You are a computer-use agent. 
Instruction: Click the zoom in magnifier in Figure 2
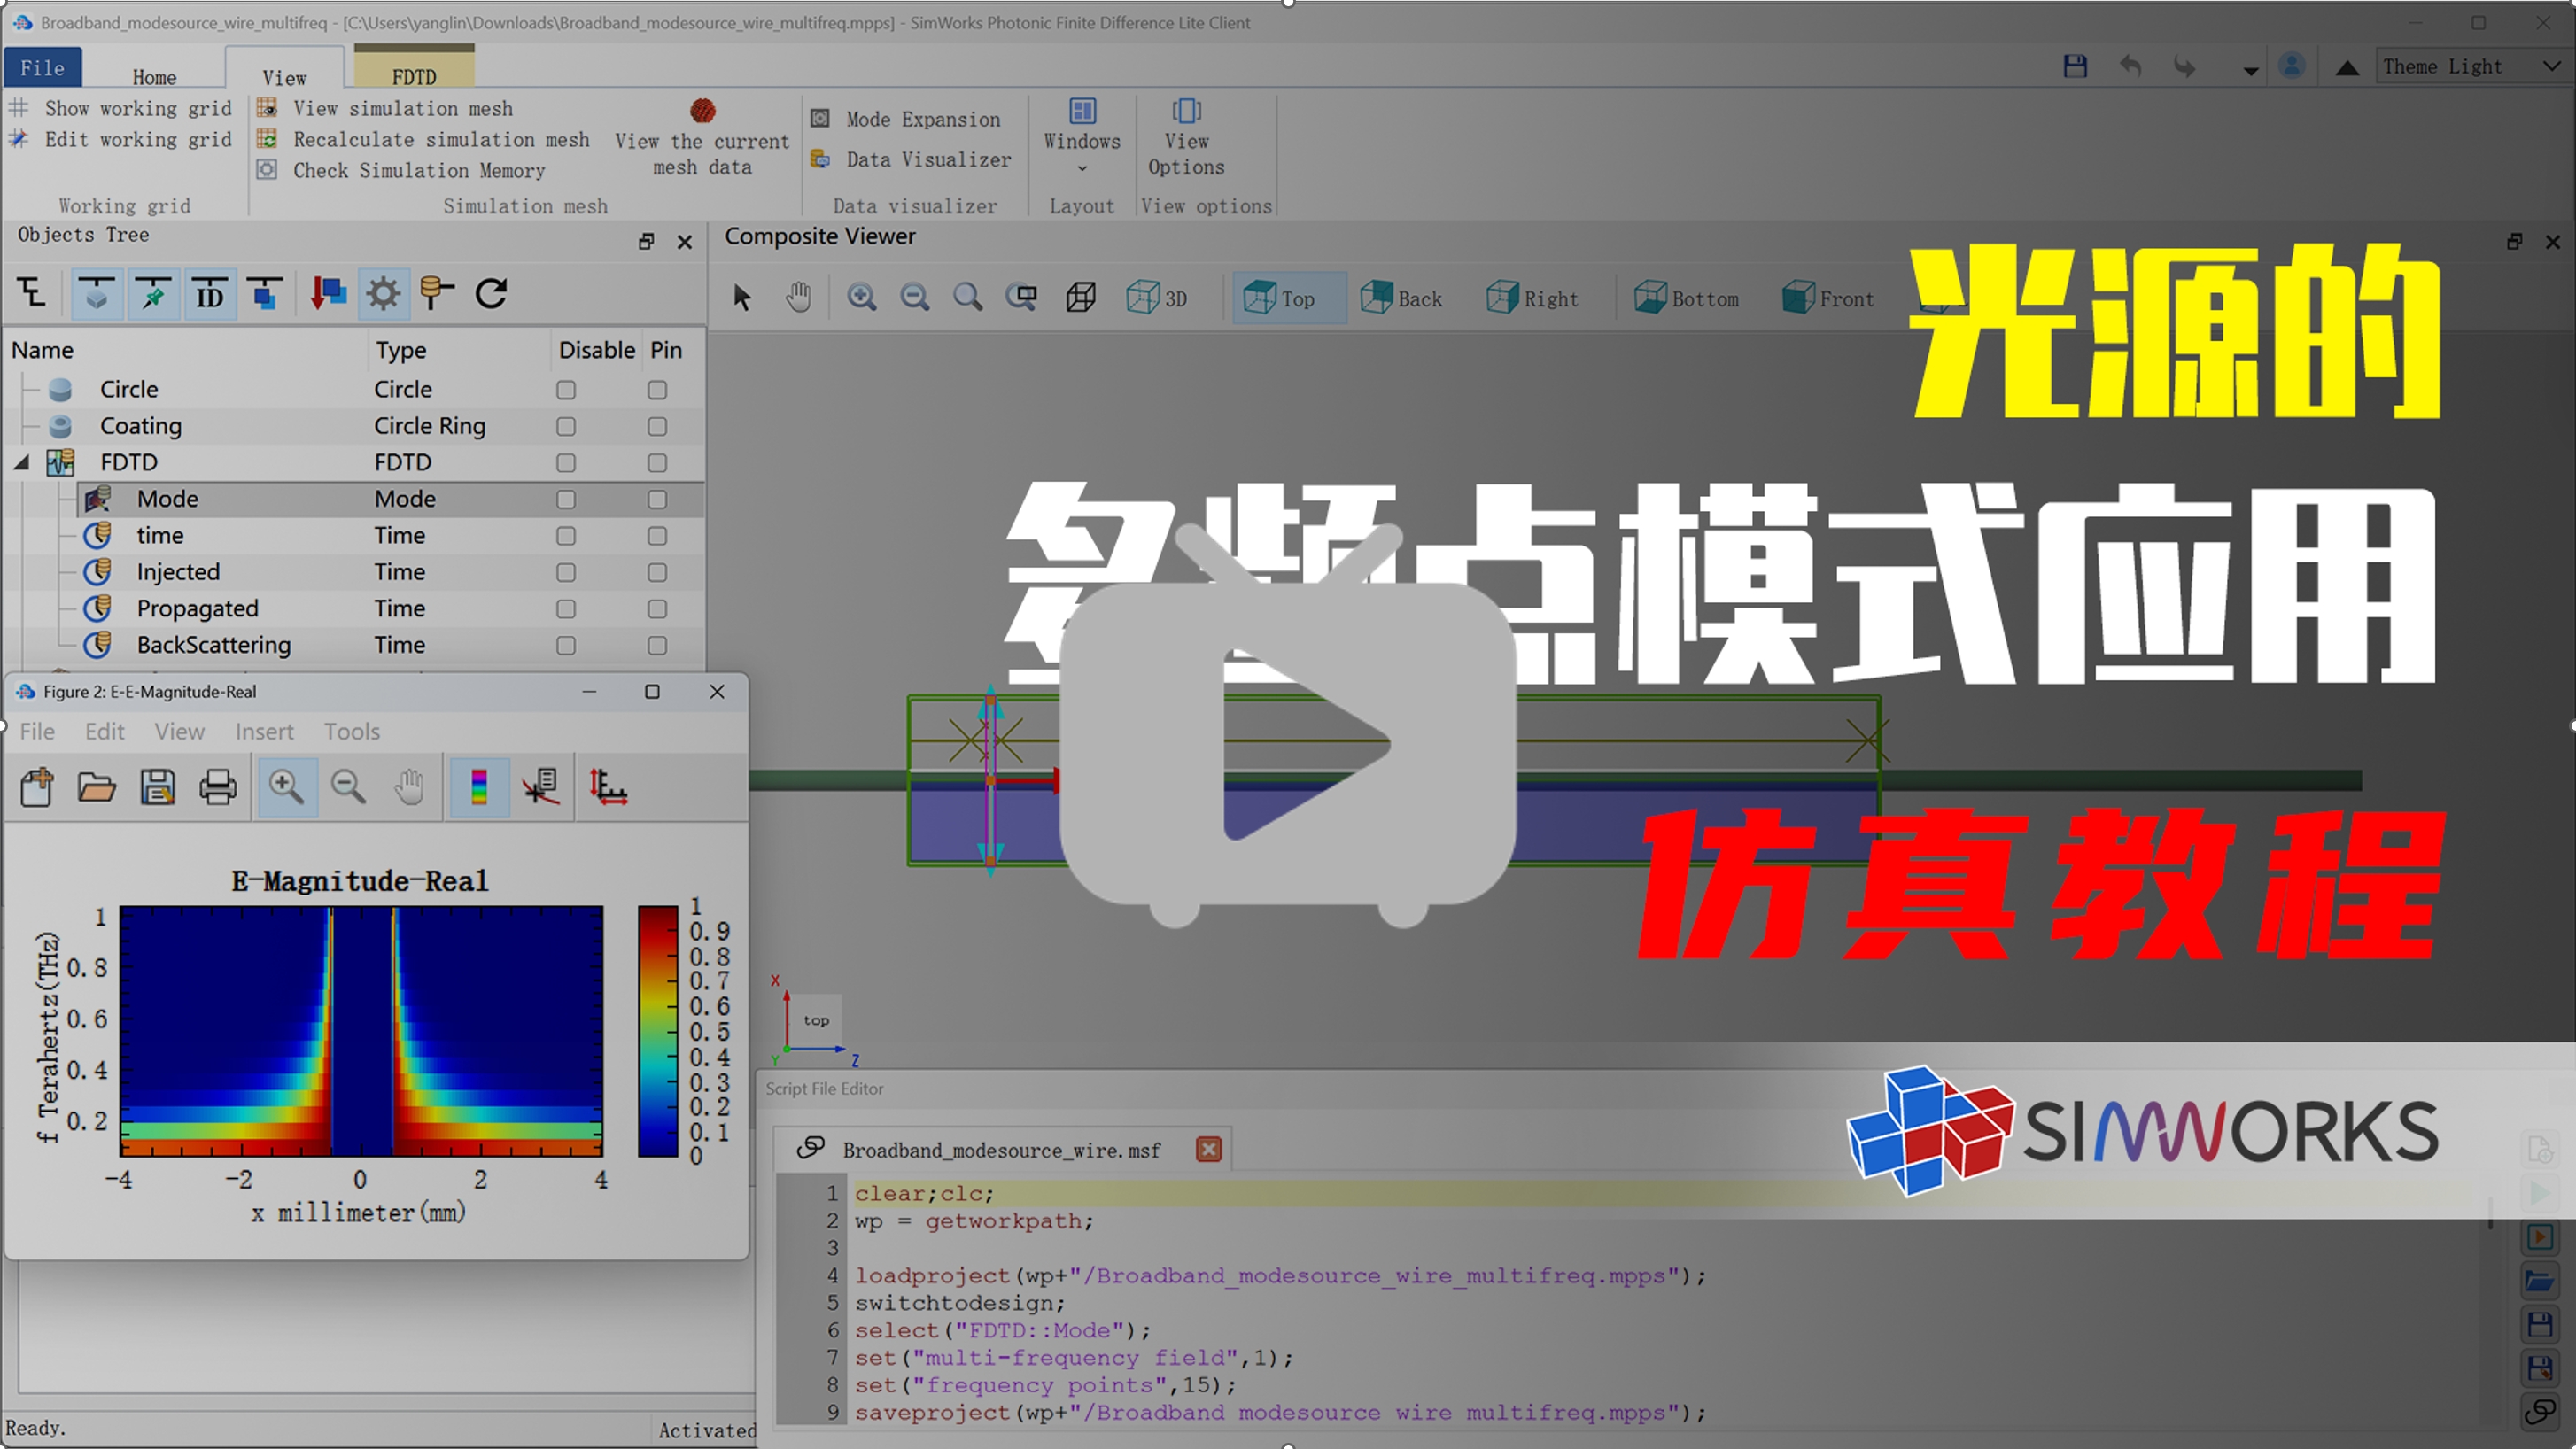point(286,788)
